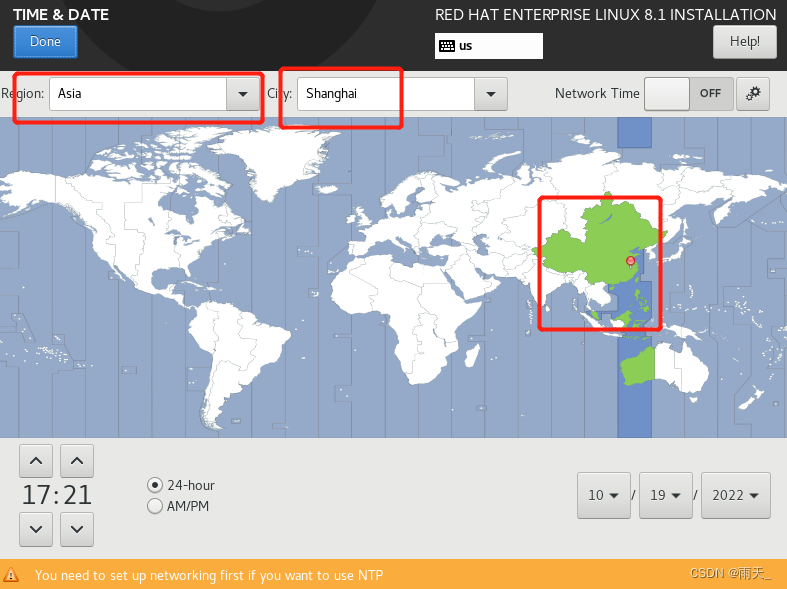Click the hour decrease down arrow
The image size is (787, 589).
36,529
